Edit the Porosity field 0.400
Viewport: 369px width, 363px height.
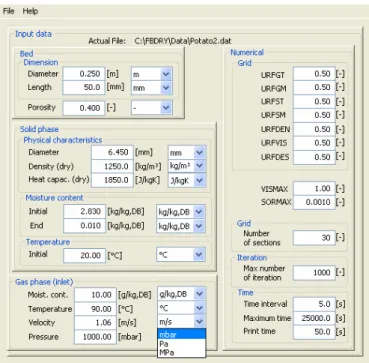pyautogui.click(x=84, y=108)
